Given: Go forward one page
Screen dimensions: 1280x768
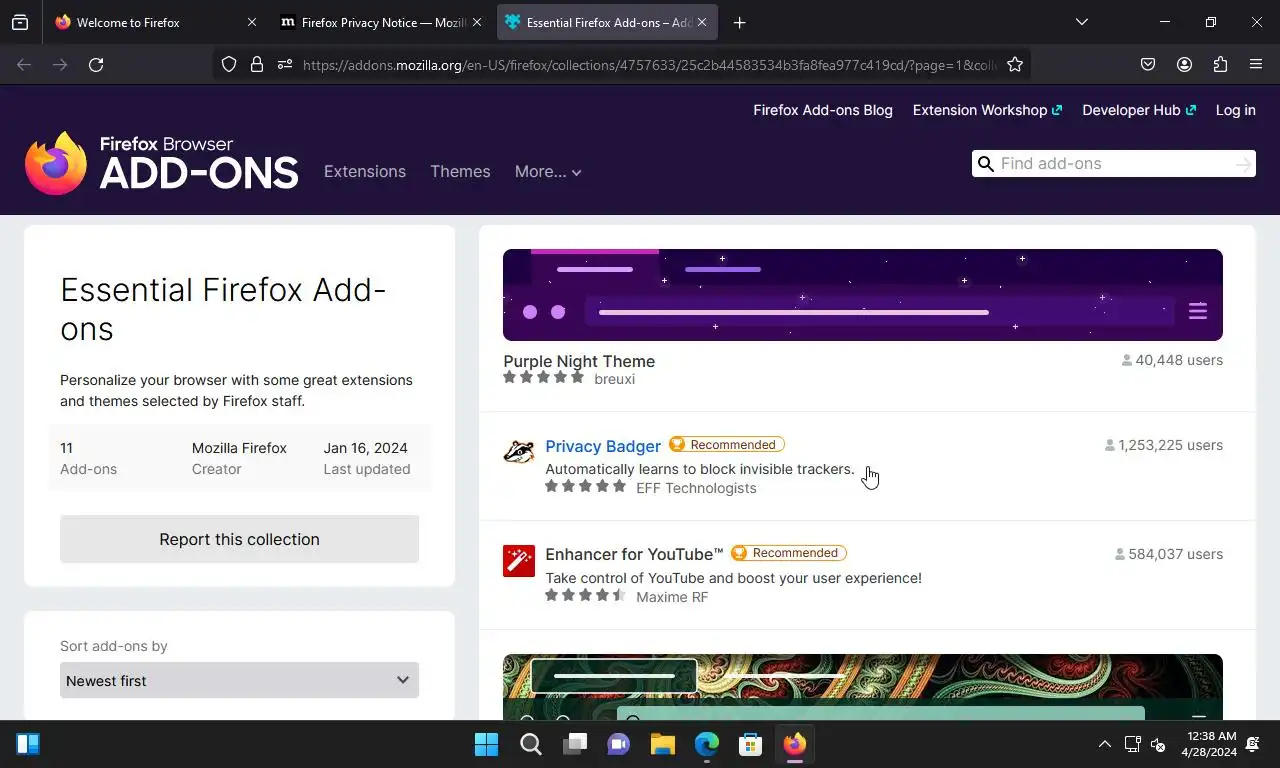Looking at the screenshot, I should click(60, 64).
